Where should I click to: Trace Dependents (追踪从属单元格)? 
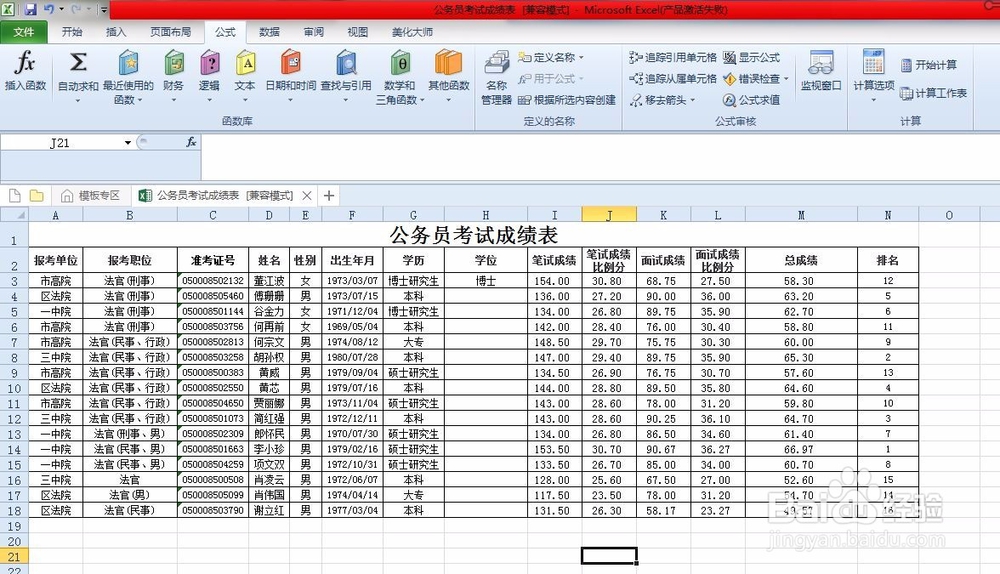(x=673, y=78)
